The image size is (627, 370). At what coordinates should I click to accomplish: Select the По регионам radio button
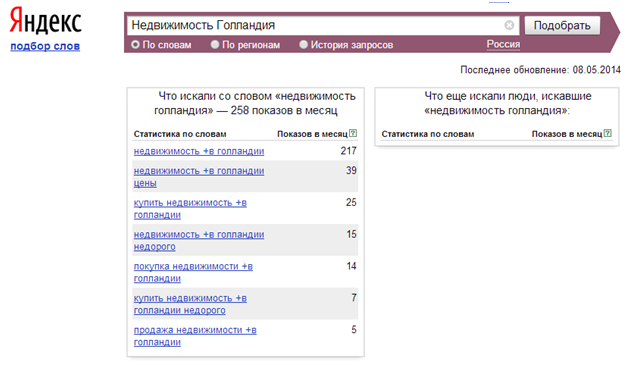point(215,44)
